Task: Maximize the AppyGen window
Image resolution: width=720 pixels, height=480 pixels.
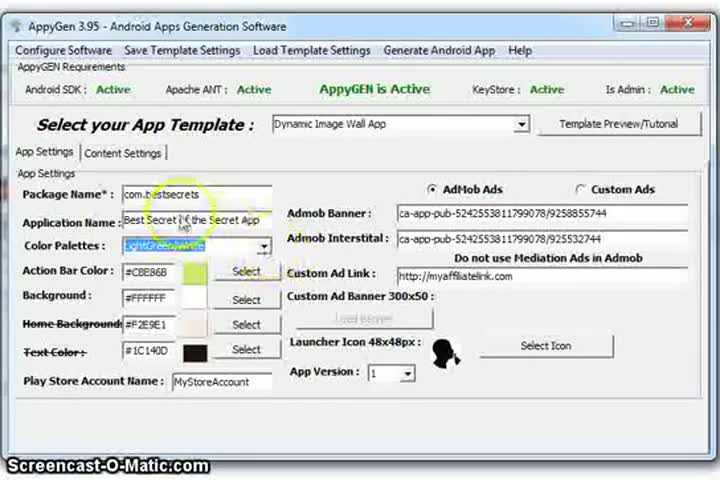Action: [652, 23]
